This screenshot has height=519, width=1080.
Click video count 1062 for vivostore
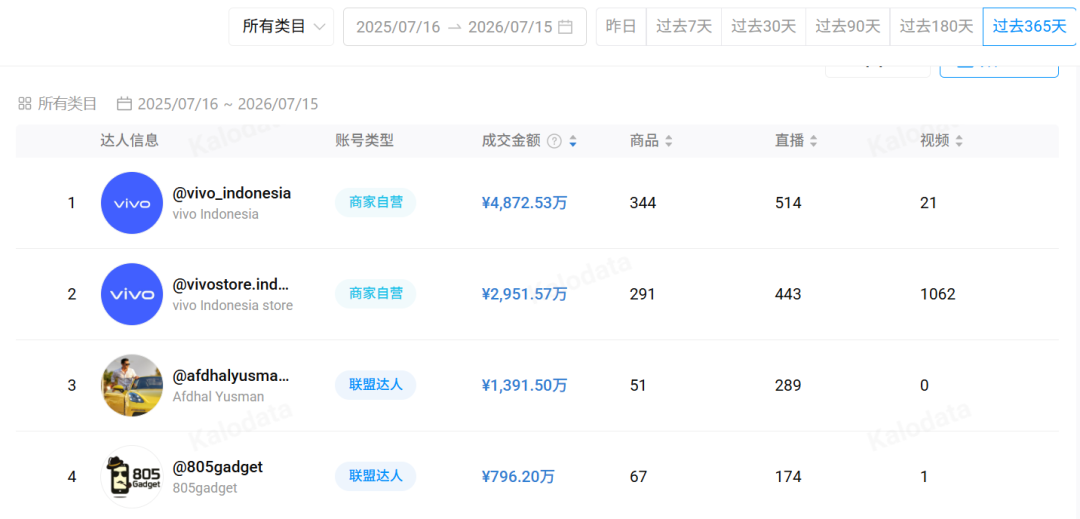(938, 295)
